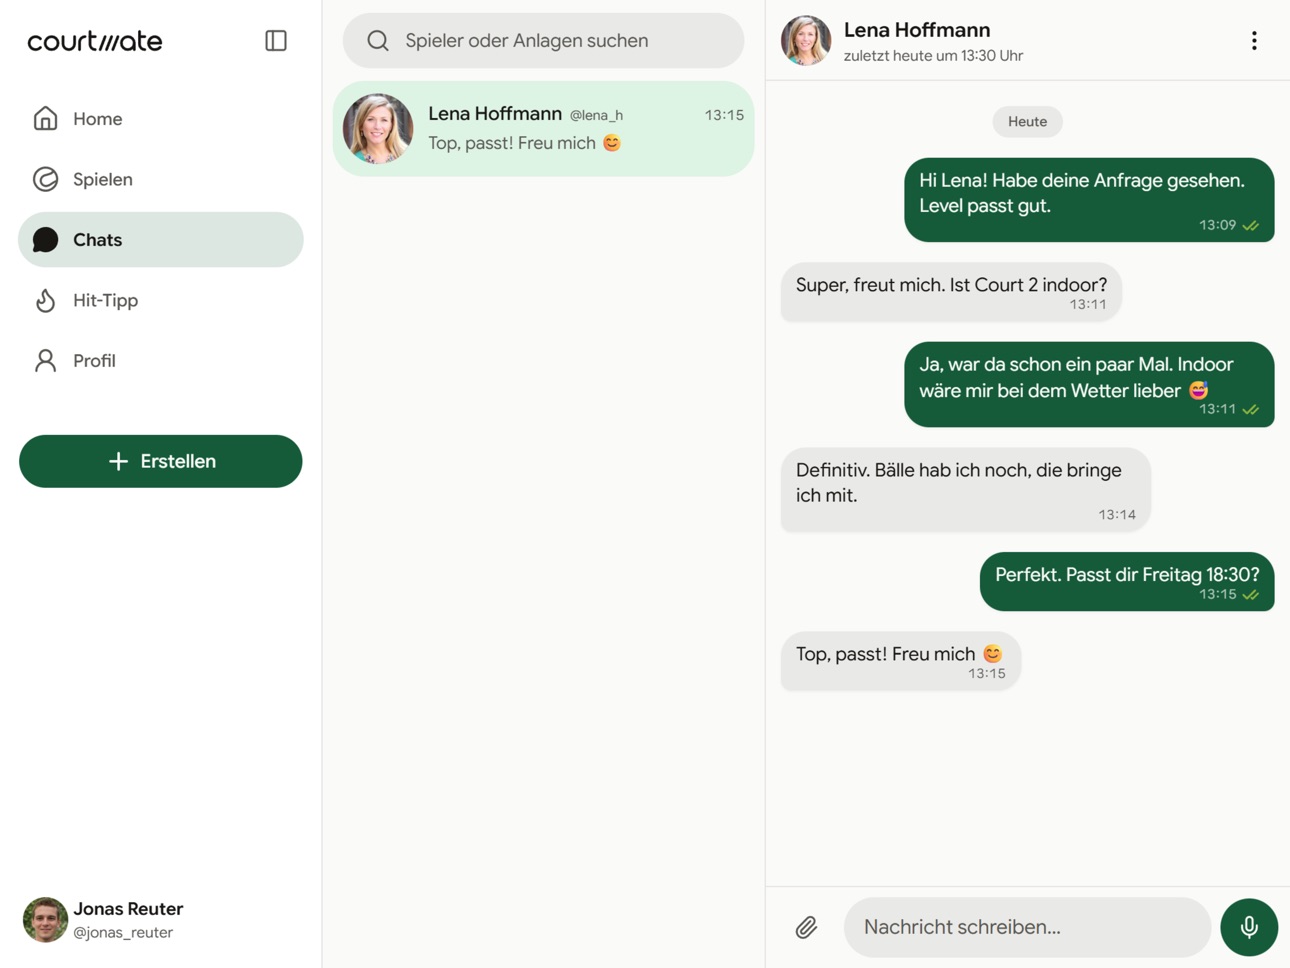Click the courtmate logo
Screen dimensions: 1290x968
point(95,41)
